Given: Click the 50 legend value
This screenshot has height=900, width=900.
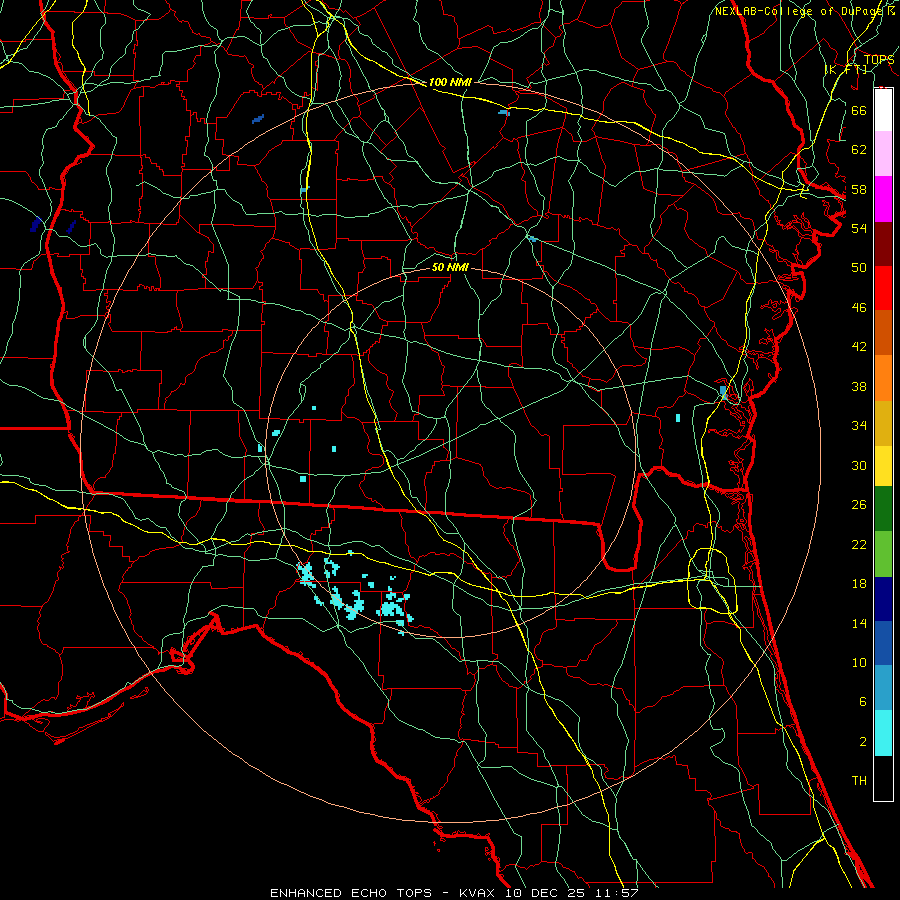Looking at the screenshot, I should [859, 268].
